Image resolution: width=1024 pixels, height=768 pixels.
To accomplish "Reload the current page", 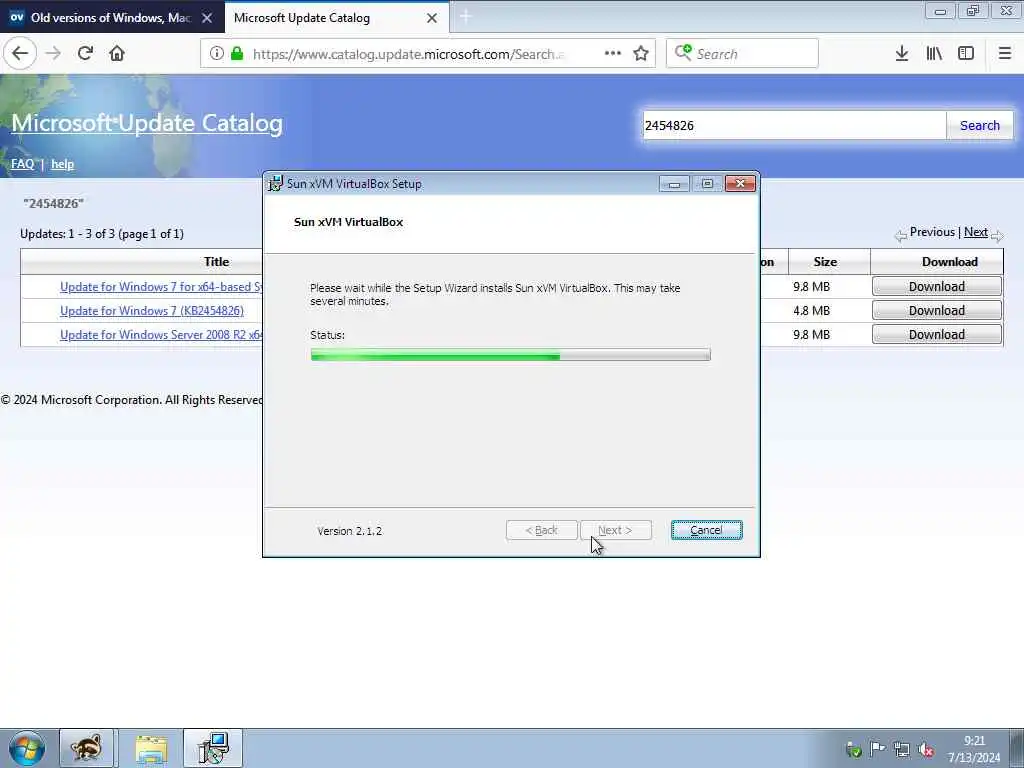I will pos(85,54).
